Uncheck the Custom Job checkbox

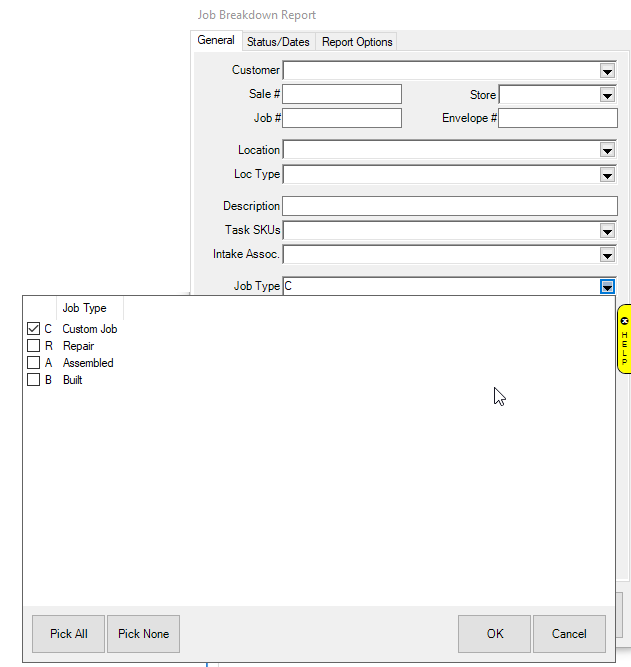coord(33,329)
